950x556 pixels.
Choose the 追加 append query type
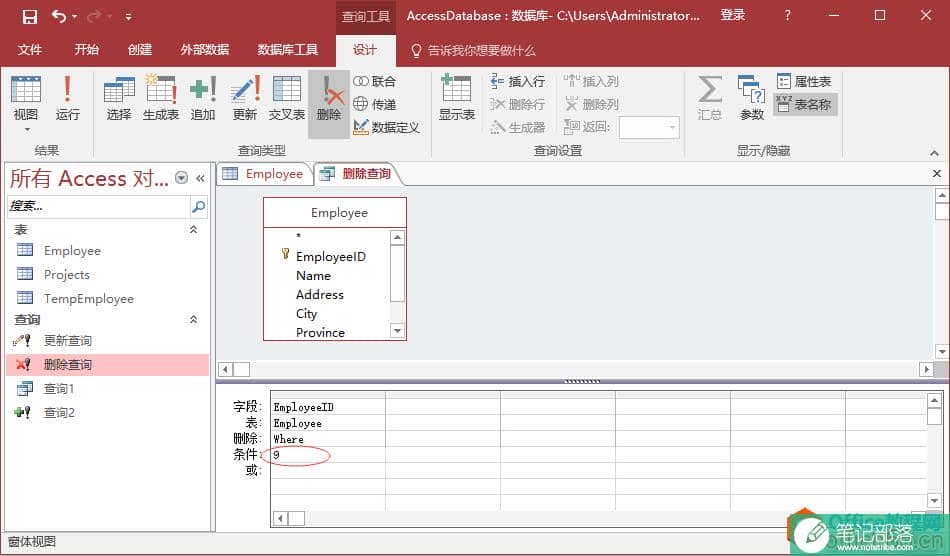click(x=203, y=98)
